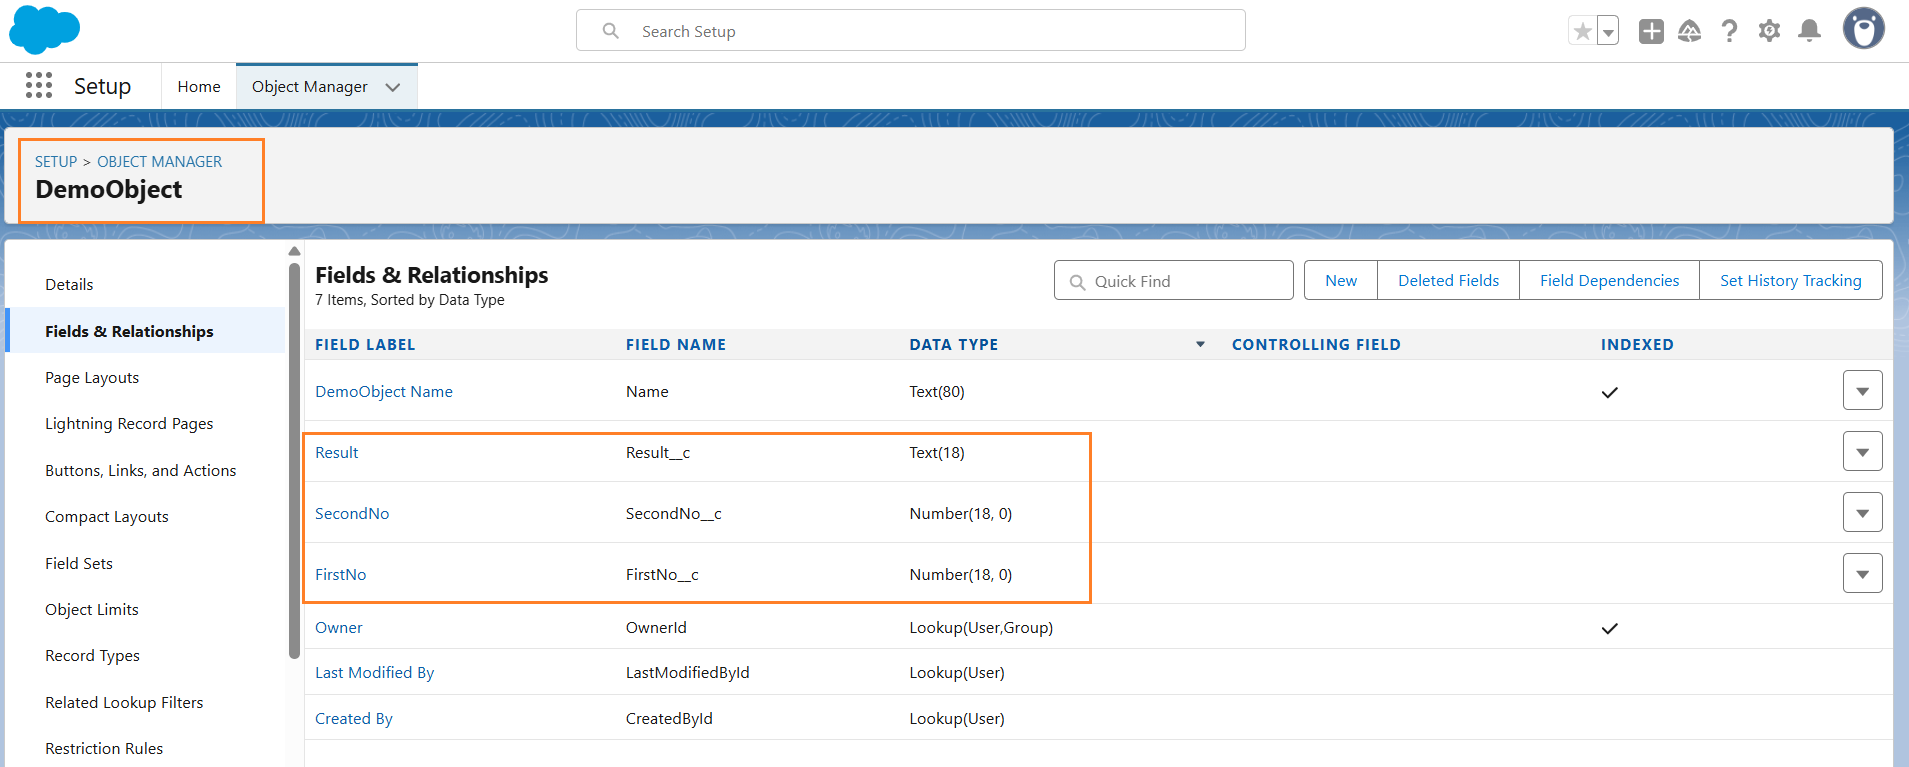Sort by DATA TYPE column header
The height and width of the screenshot is (767, 1909).
click(954, 345)
